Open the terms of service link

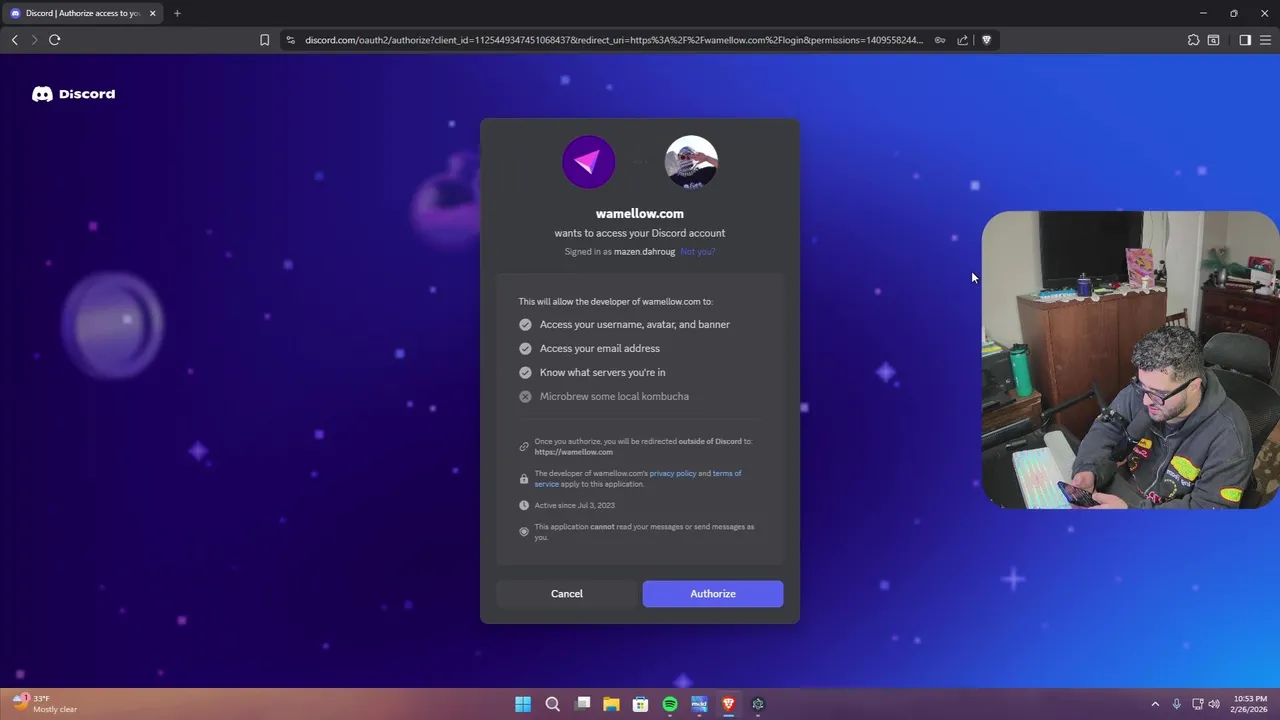(x=727, y=473)
